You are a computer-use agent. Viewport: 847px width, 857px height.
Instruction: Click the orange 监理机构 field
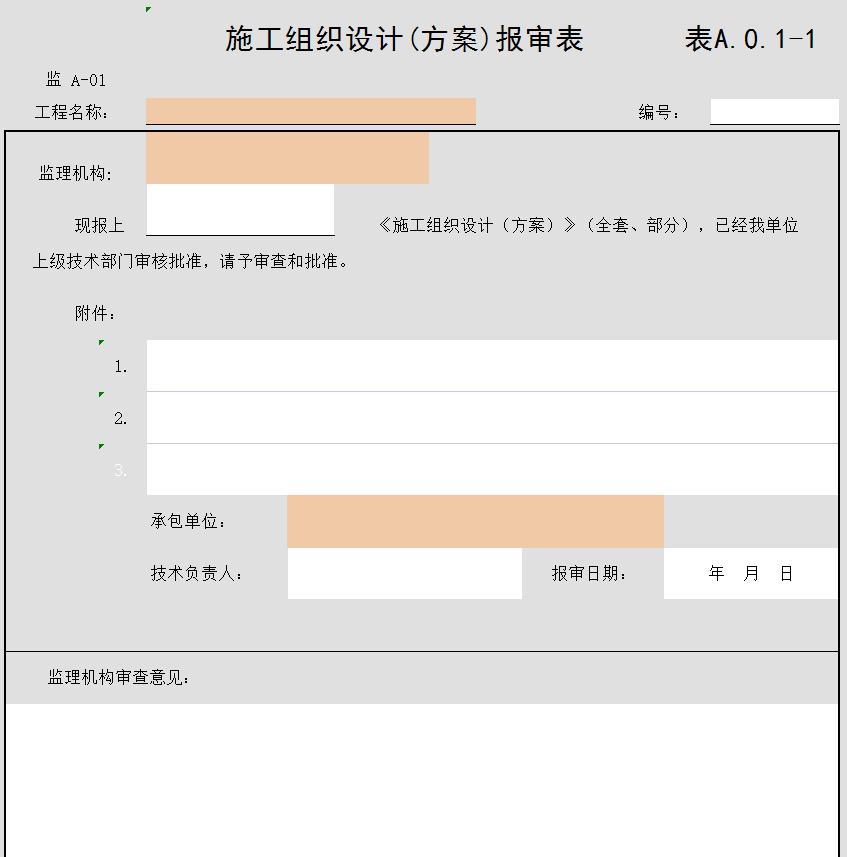click(287, 158)
